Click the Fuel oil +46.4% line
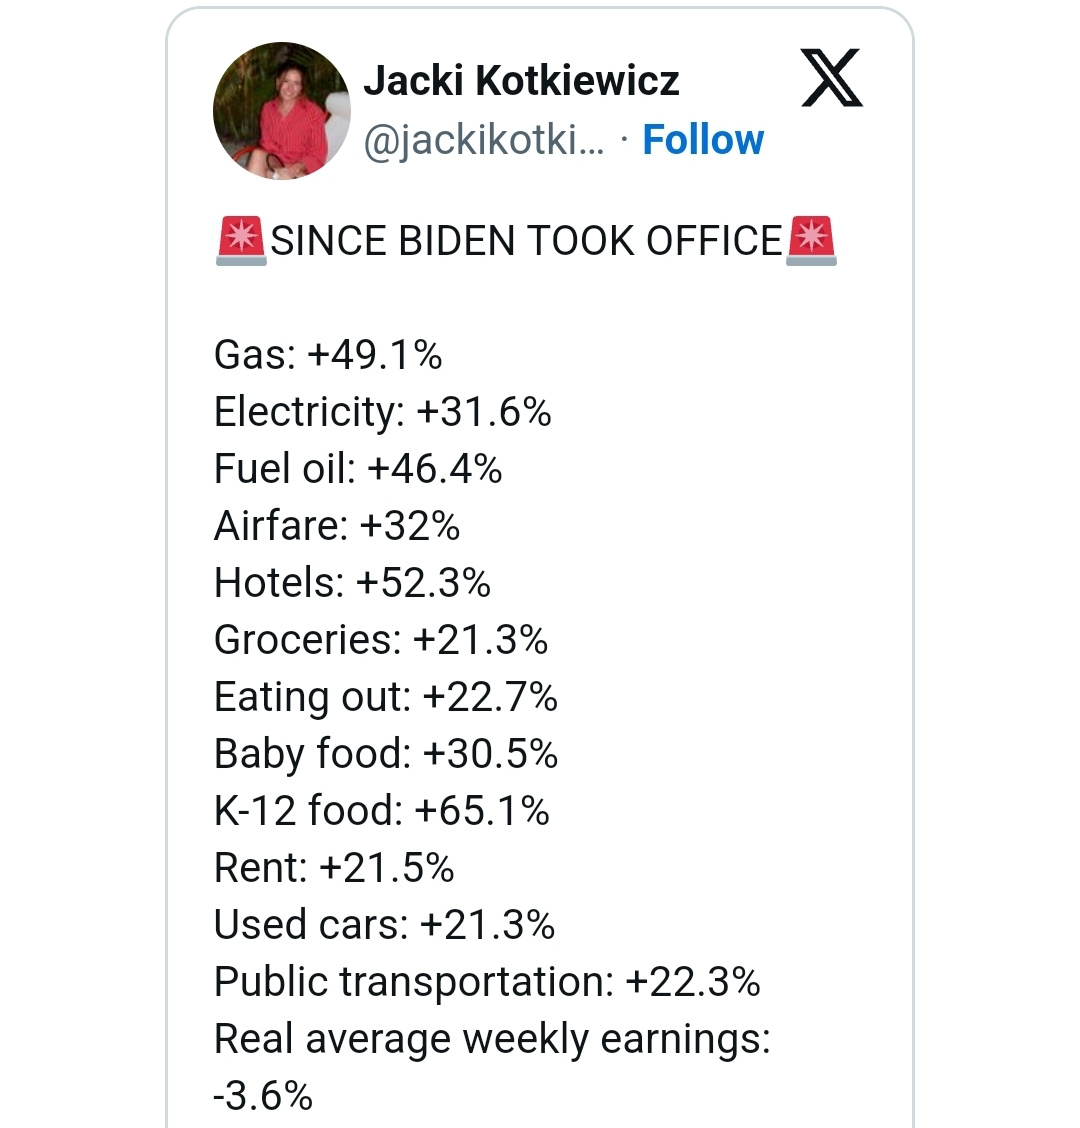The width and height of the screenshot is (1080, 1128). tap(358, 469)
